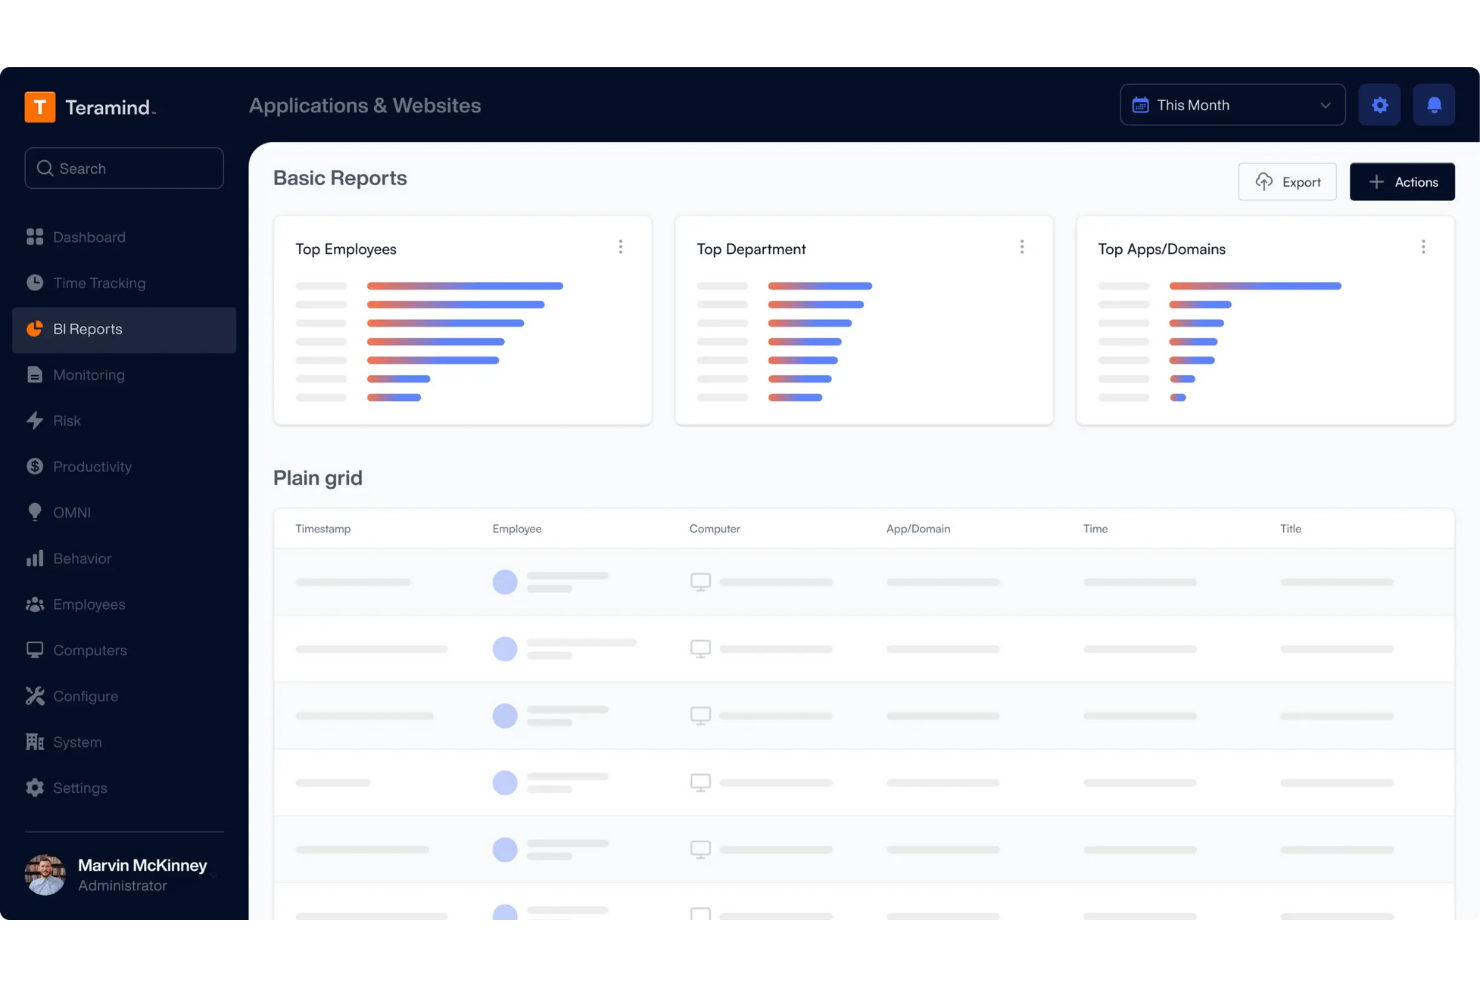Click the Top Apps/Domains card title
The height and width of the screenshot is (987, 1480).
pyautogui.click(x=1162, y=249)
